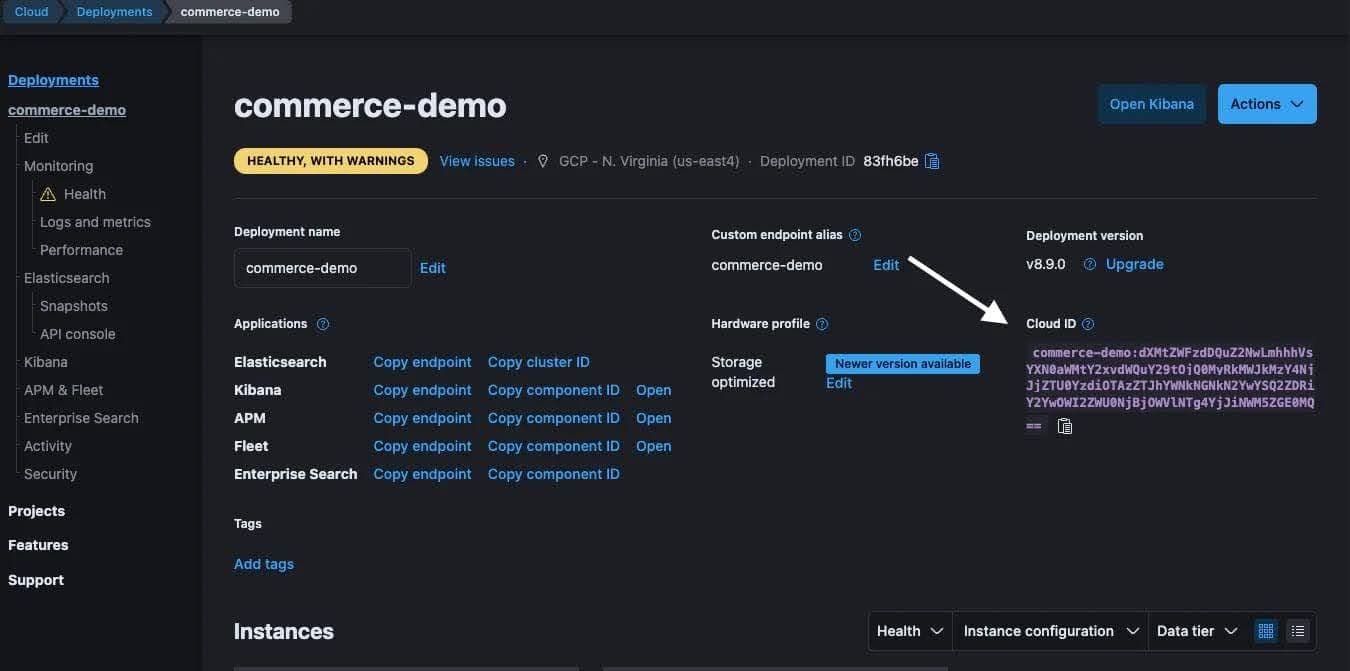The height and width of the screenshot is (671, 1350).
Task: Open the Actions dropdown
Action: (1266, 103)
